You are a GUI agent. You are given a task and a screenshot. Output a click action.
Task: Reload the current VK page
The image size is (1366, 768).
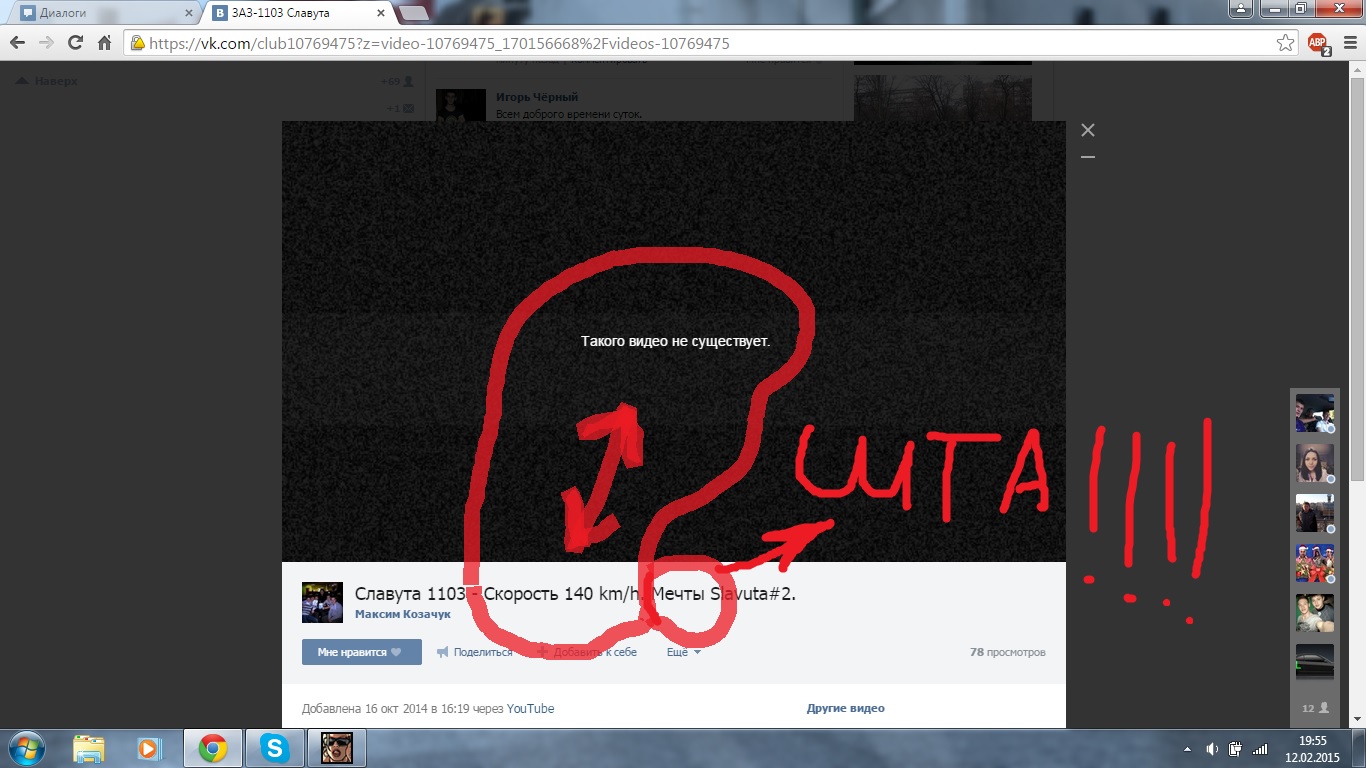pyautogui.click(x=75, y=43)
